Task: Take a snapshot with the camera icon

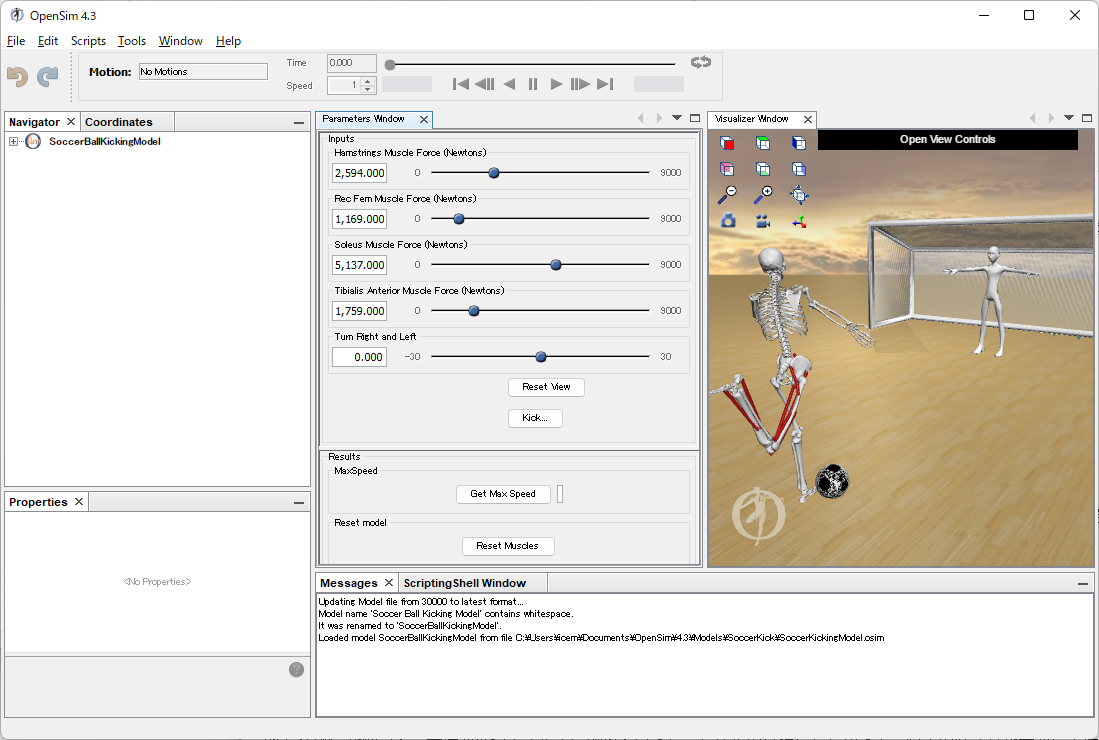Action: tap(728, 221)
